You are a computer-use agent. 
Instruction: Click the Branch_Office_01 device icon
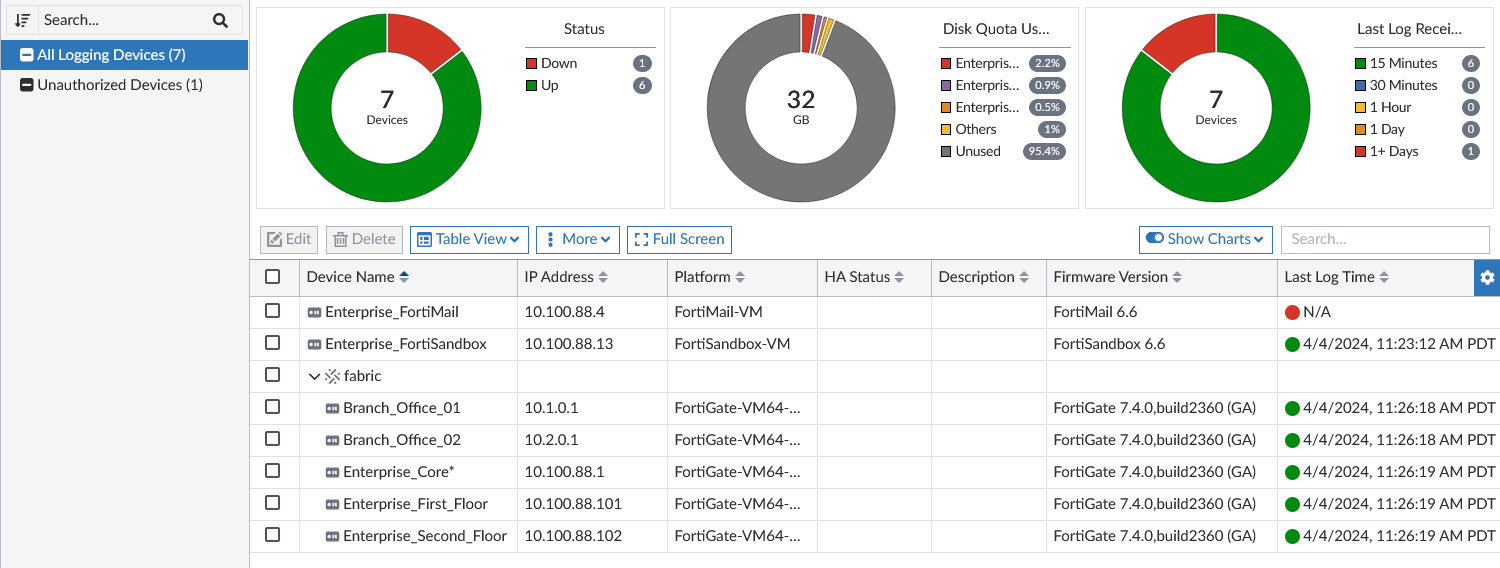[x=332, y=409]
